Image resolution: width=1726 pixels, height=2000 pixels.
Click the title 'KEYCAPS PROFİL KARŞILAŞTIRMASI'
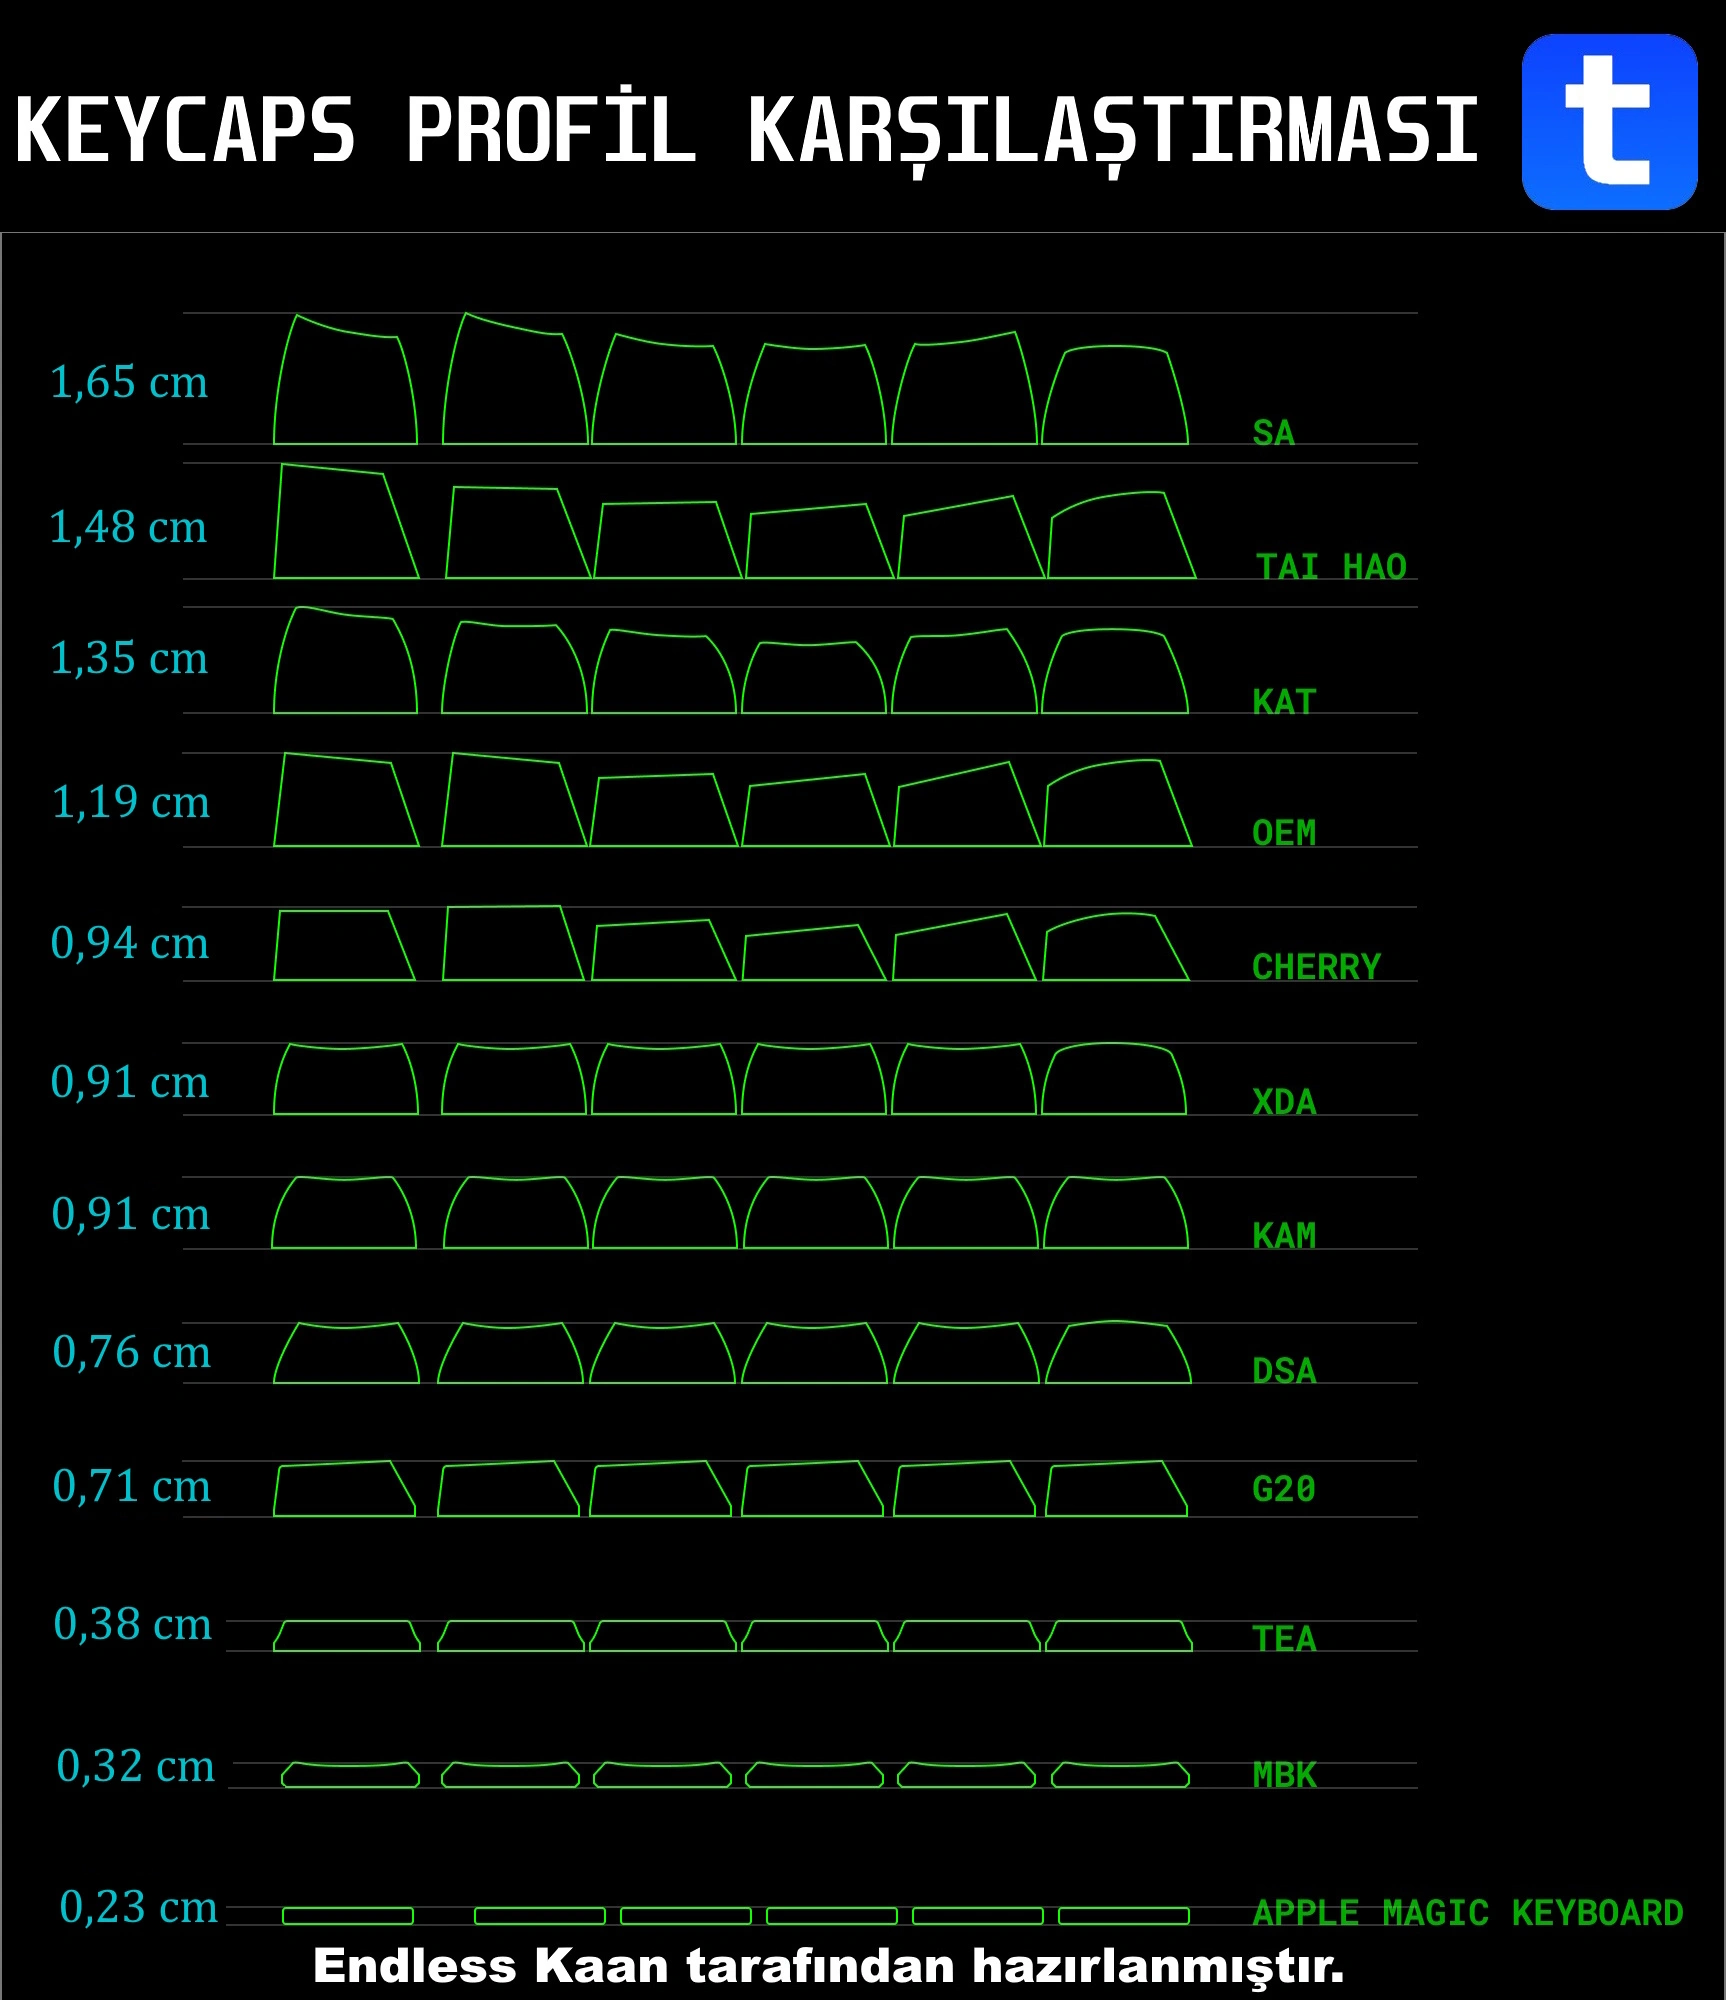746,130
